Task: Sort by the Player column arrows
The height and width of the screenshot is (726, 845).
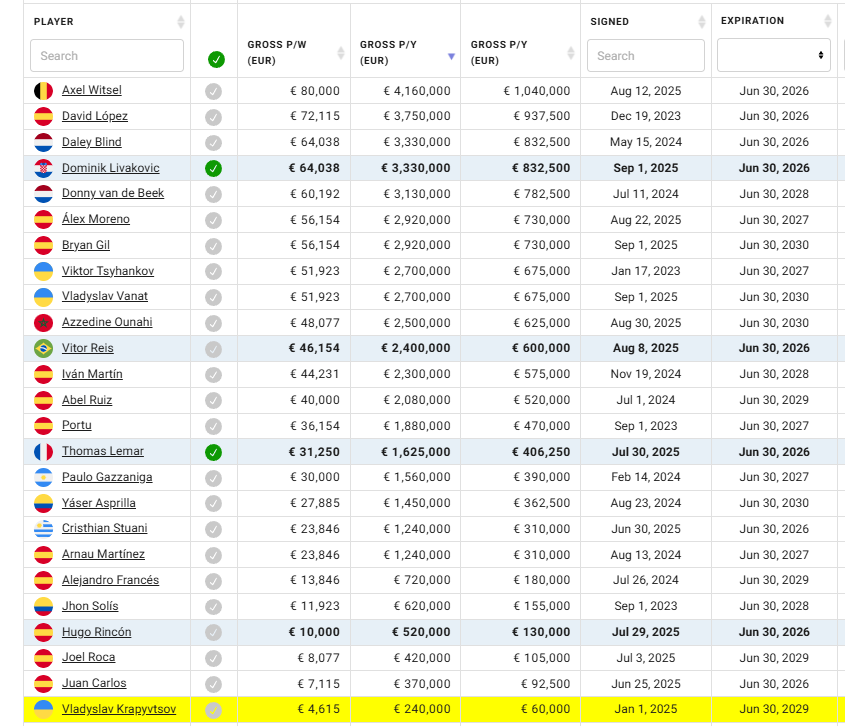Action: click(180, 22)
